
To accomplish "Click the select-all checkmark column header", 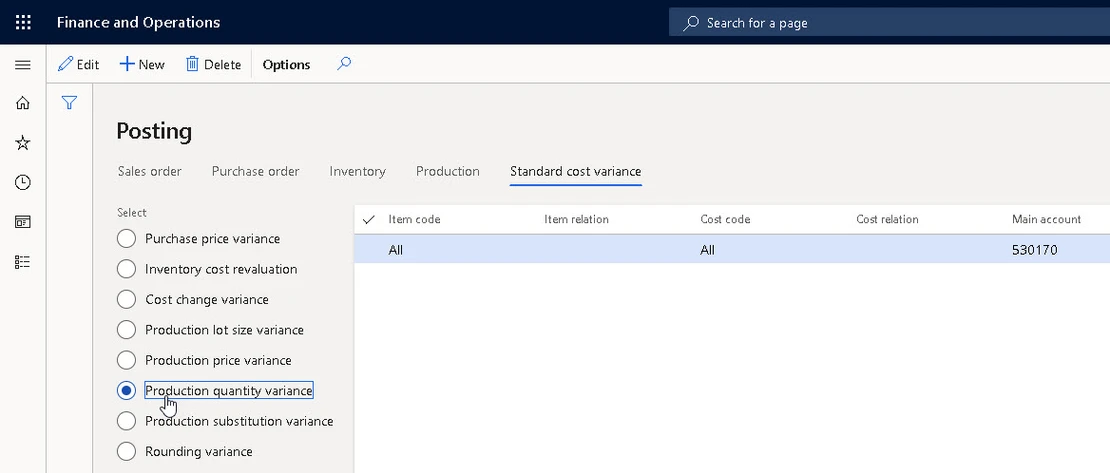I will [368, 220].
